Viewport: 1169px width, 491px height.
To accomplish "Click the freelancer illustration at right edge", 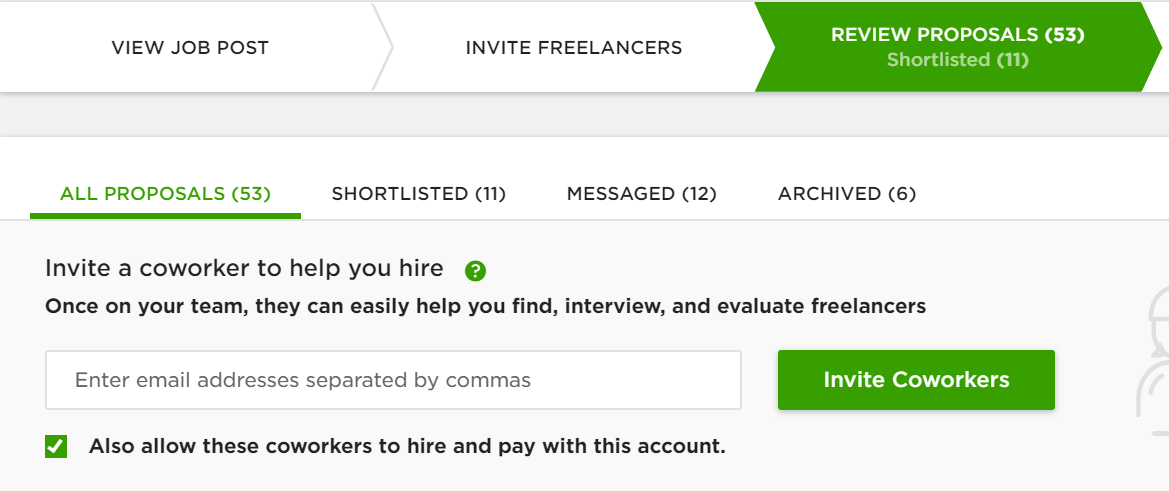I will 1153,370.
